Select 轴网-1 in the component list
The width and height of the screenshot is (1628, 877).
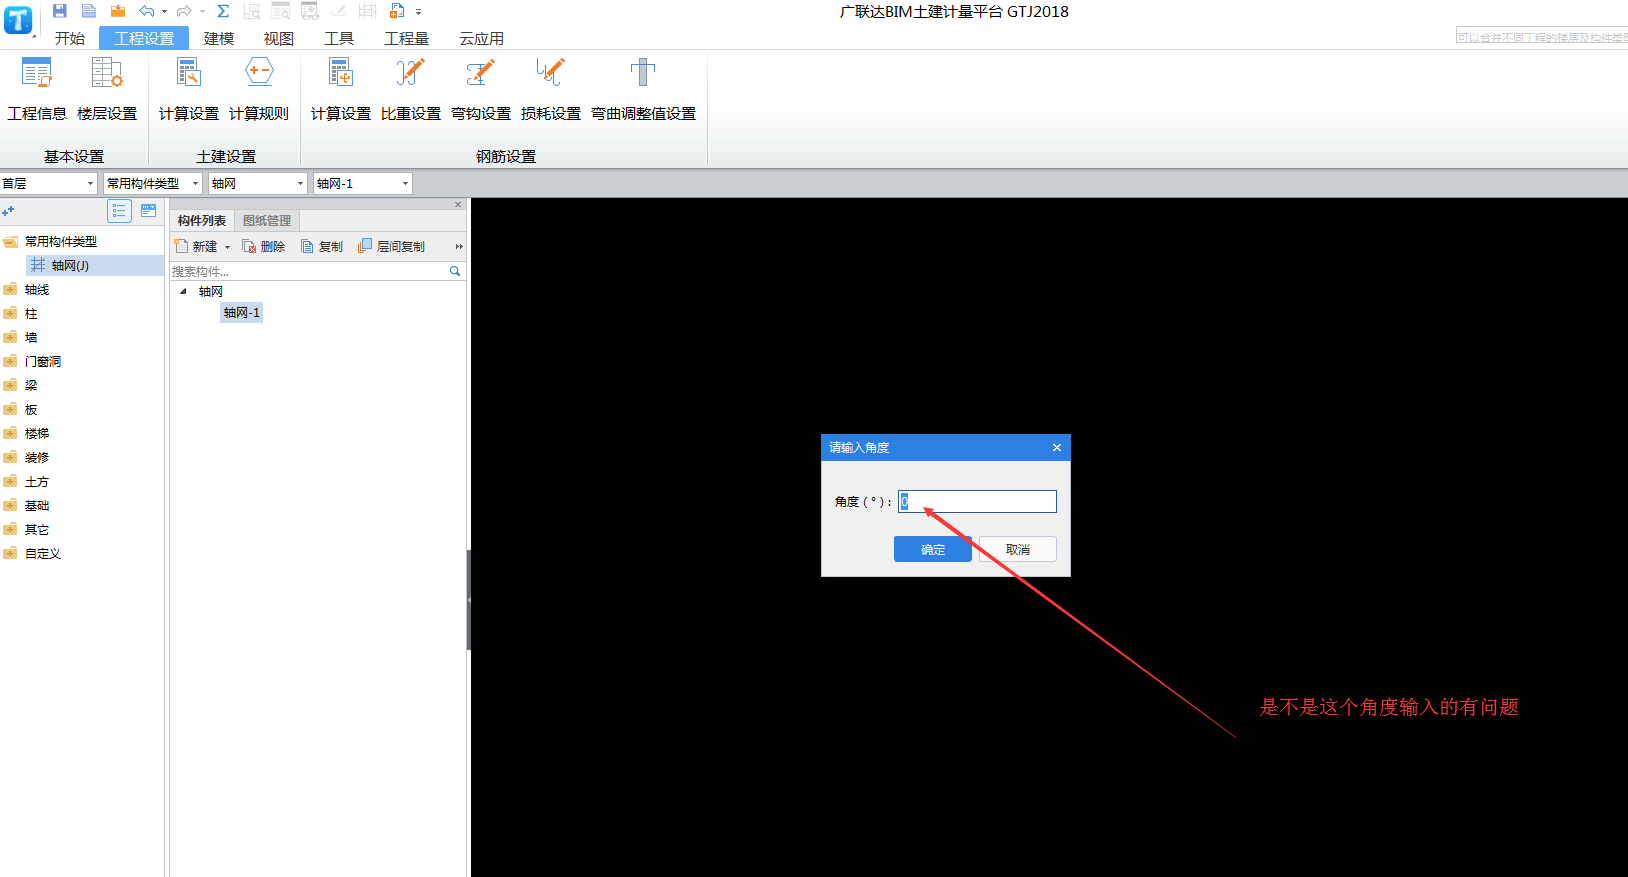tap(242, 313)
